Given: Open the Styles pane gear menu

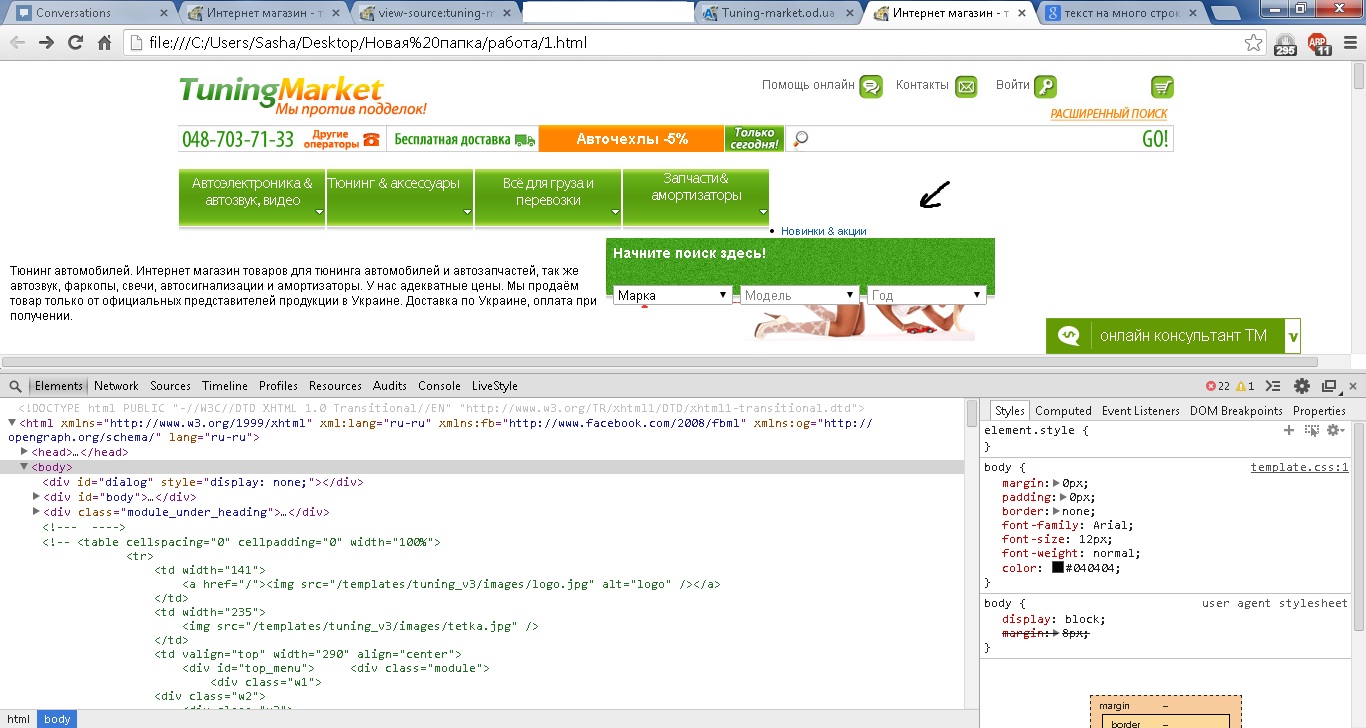Looking at the screenshot, I should [1335, 430].
